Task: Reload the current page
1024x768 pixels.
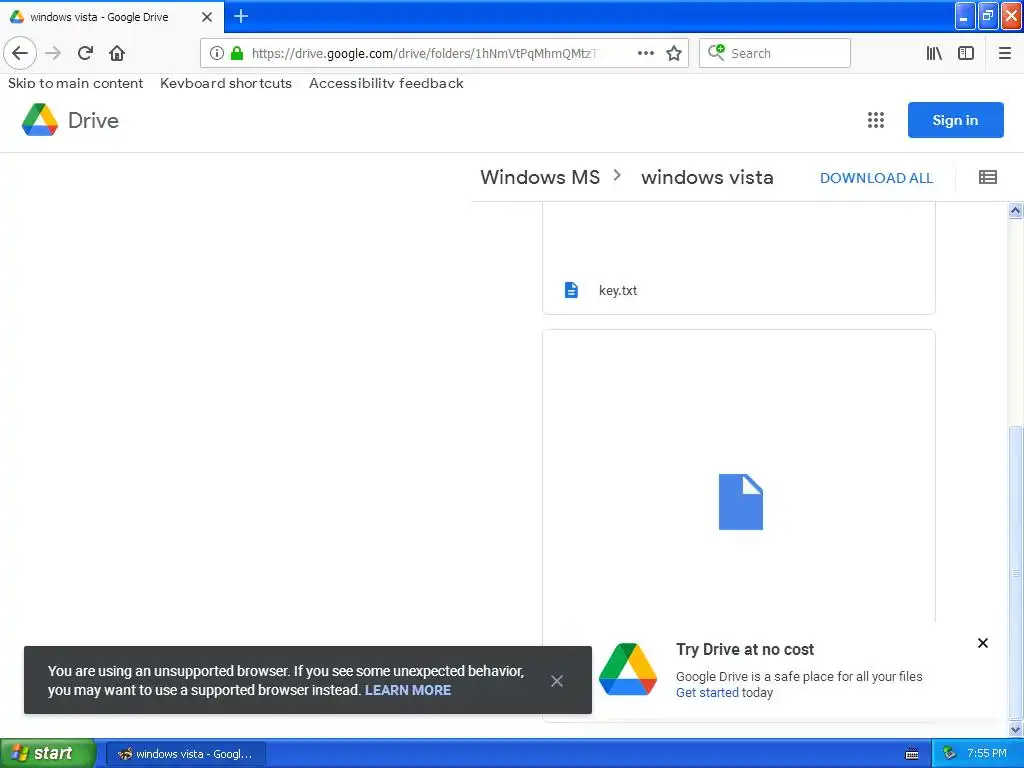Action: coord(85,53)
